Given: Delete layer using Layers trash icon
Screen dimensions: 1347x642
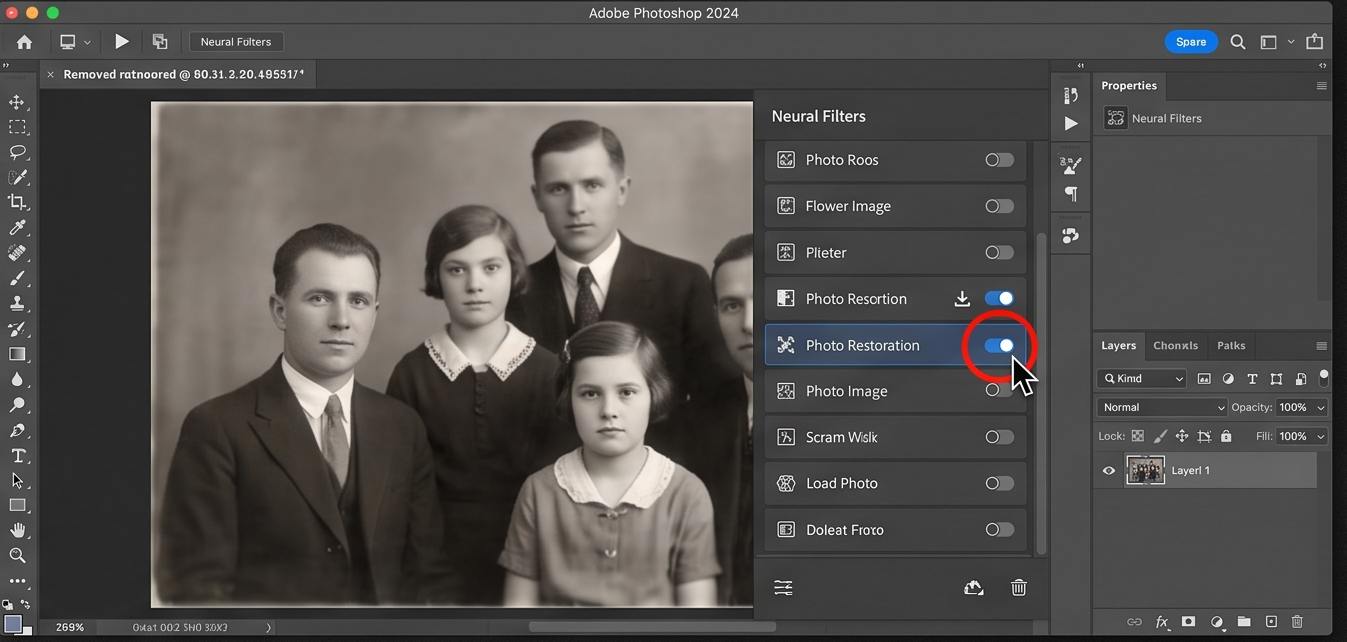Looking at the screenshot, I should [x=1297, y=622].
